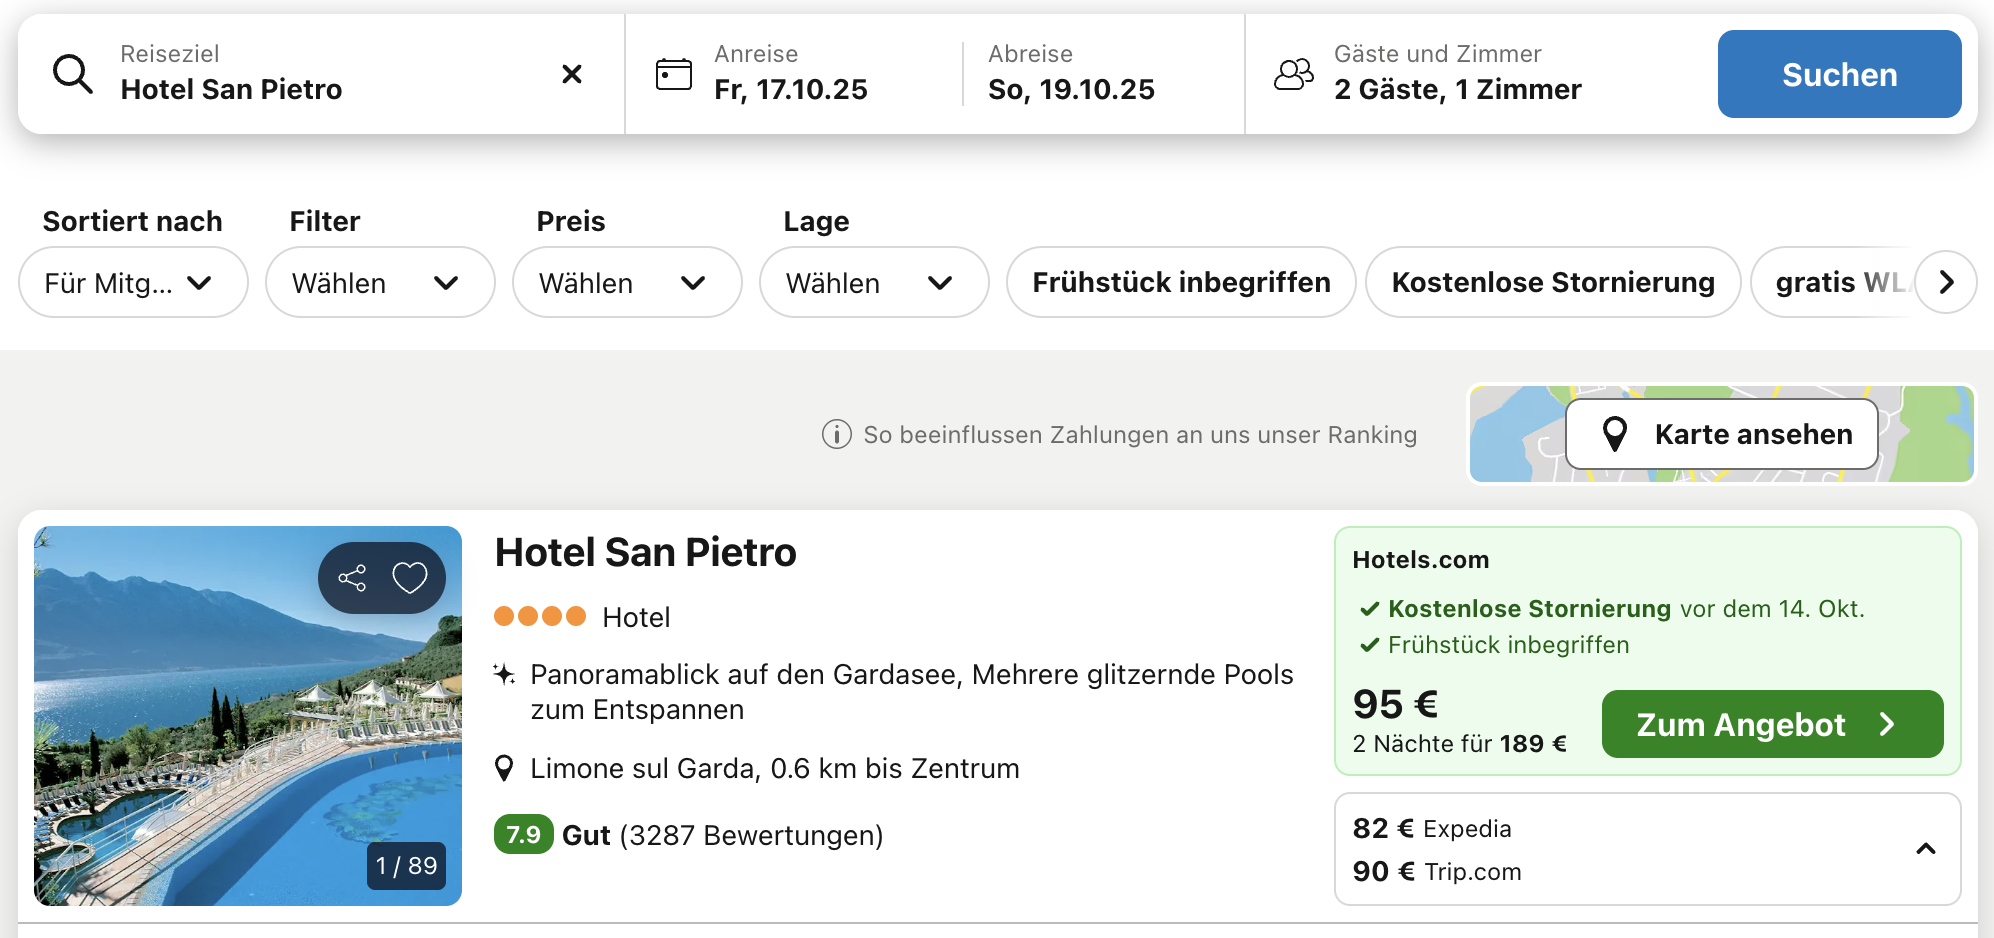Toggle Kostenlose Stornierung filter
The image size is (1994, 938).
[1553, 282]
